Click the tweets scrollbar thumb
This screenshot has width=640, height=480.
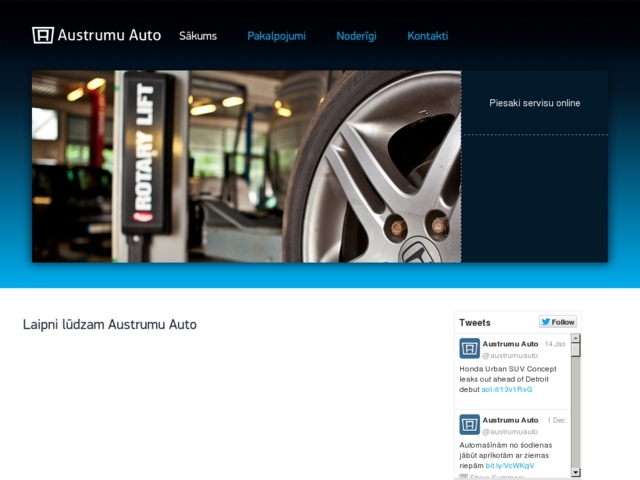(576, 349)
